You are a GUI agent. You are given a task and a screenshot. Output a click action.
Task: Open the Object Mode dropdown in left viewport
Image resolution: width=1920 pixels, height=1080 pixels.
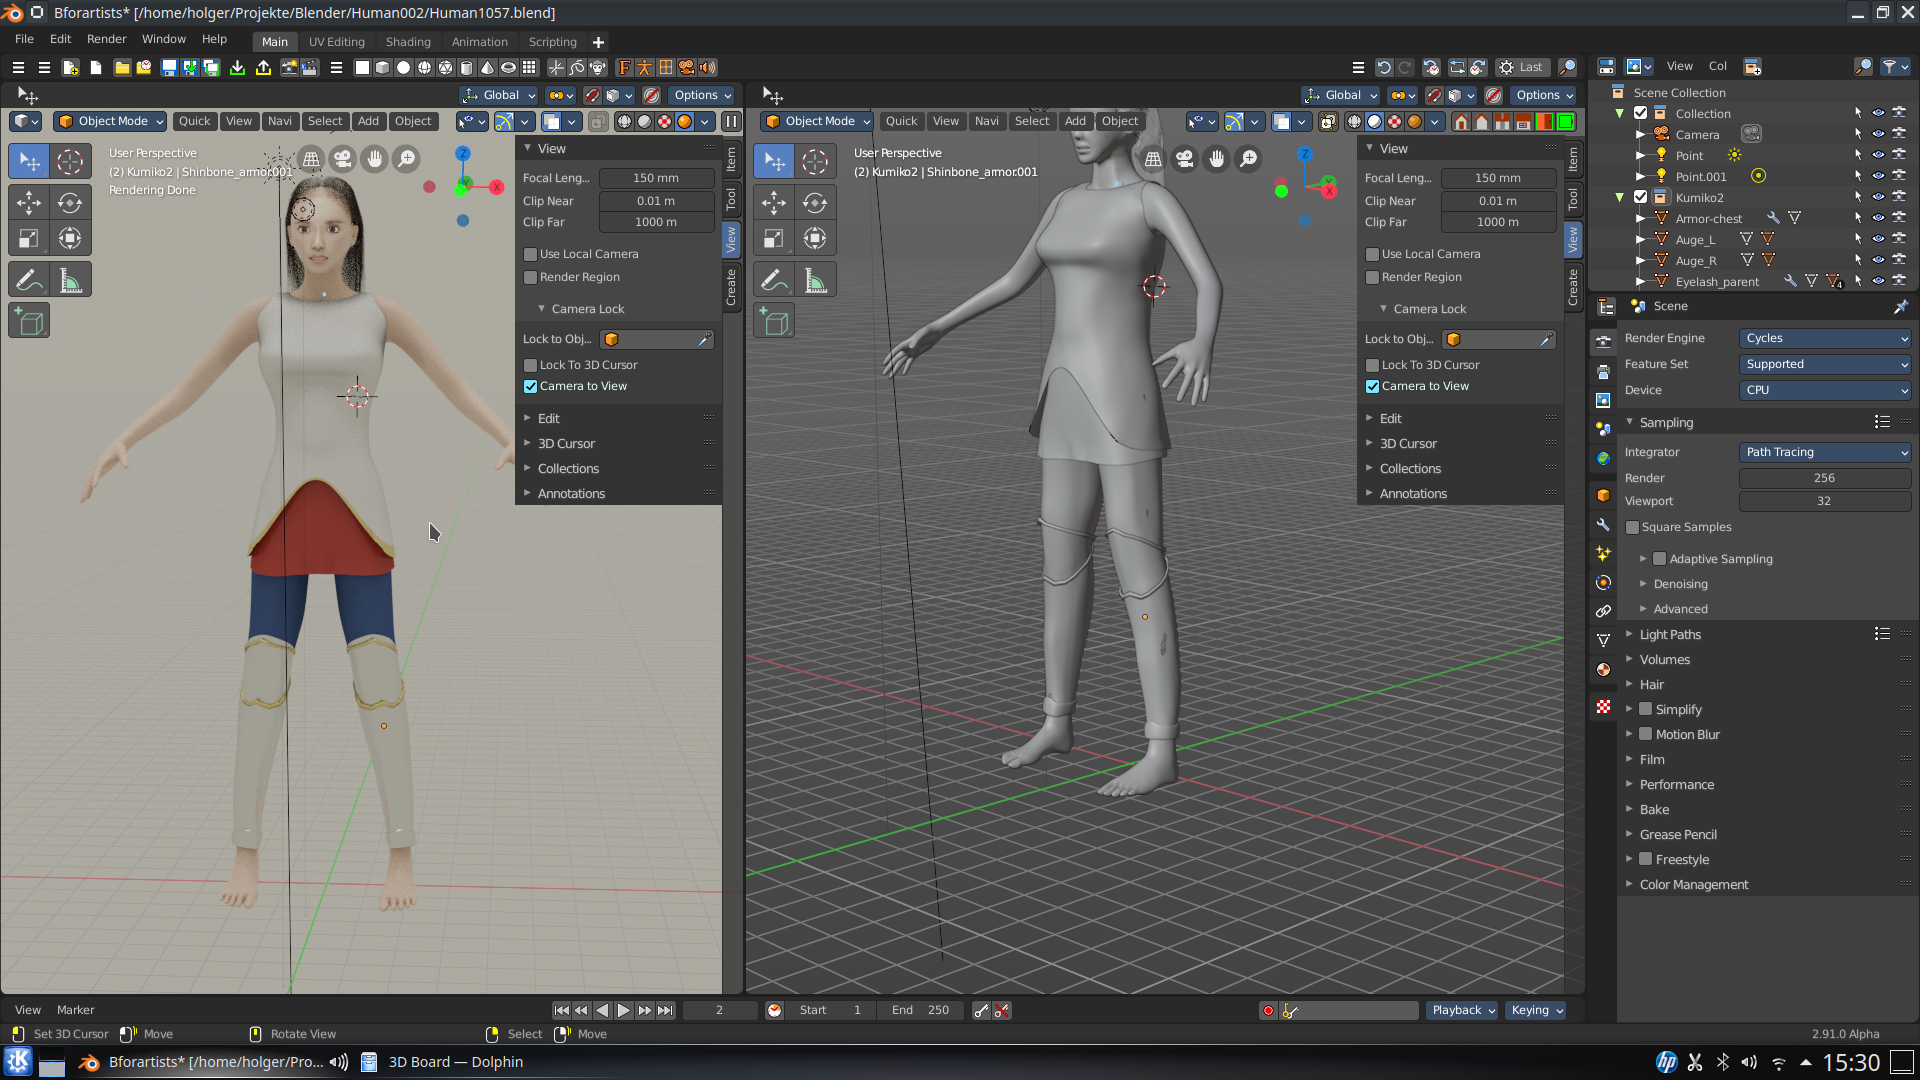point(110,121)
